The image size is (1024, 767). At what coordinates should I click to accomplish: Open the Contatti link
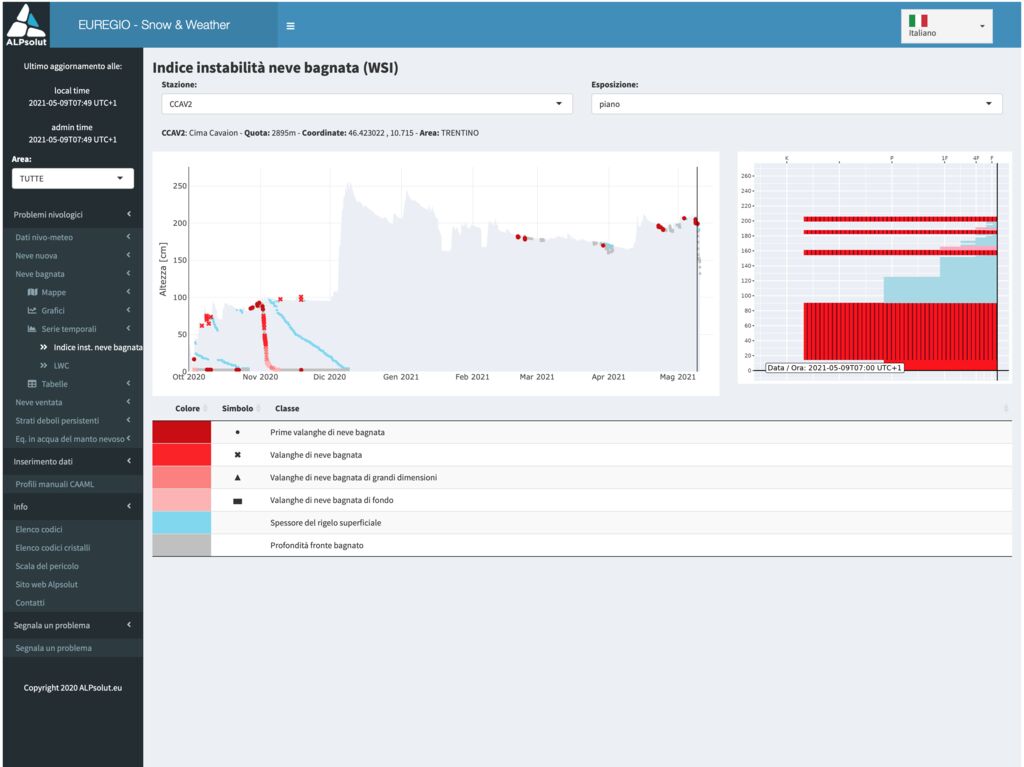[30, 603]
